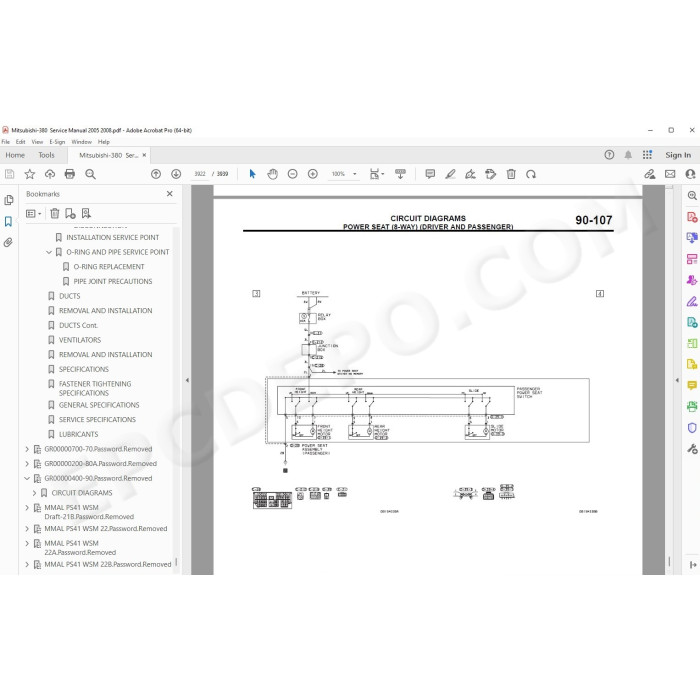Image resolution: width=700 pixels, height=700 pixels.
Task: Select the Highlight text pen tool
Action: tap(450, 174)
